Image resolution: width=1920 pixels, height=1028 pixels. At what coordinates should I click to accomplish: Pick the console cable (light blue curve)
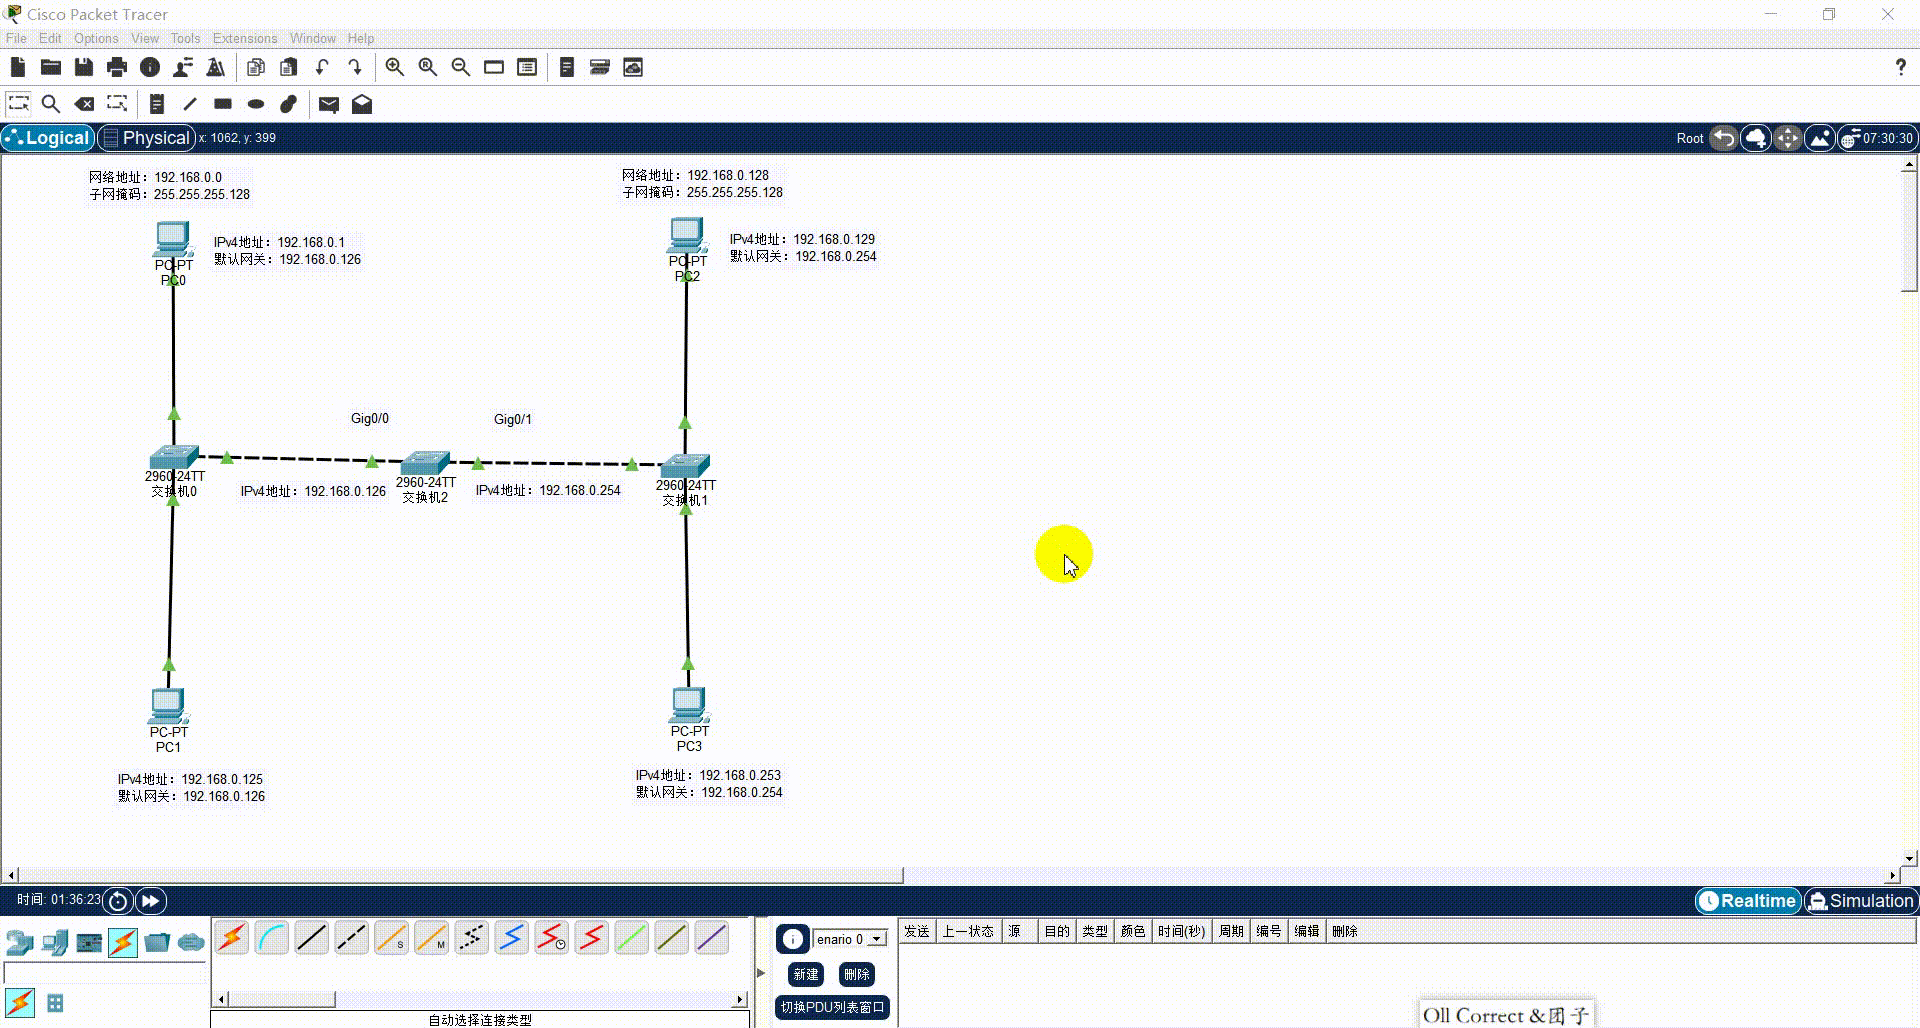click(272, 938)
